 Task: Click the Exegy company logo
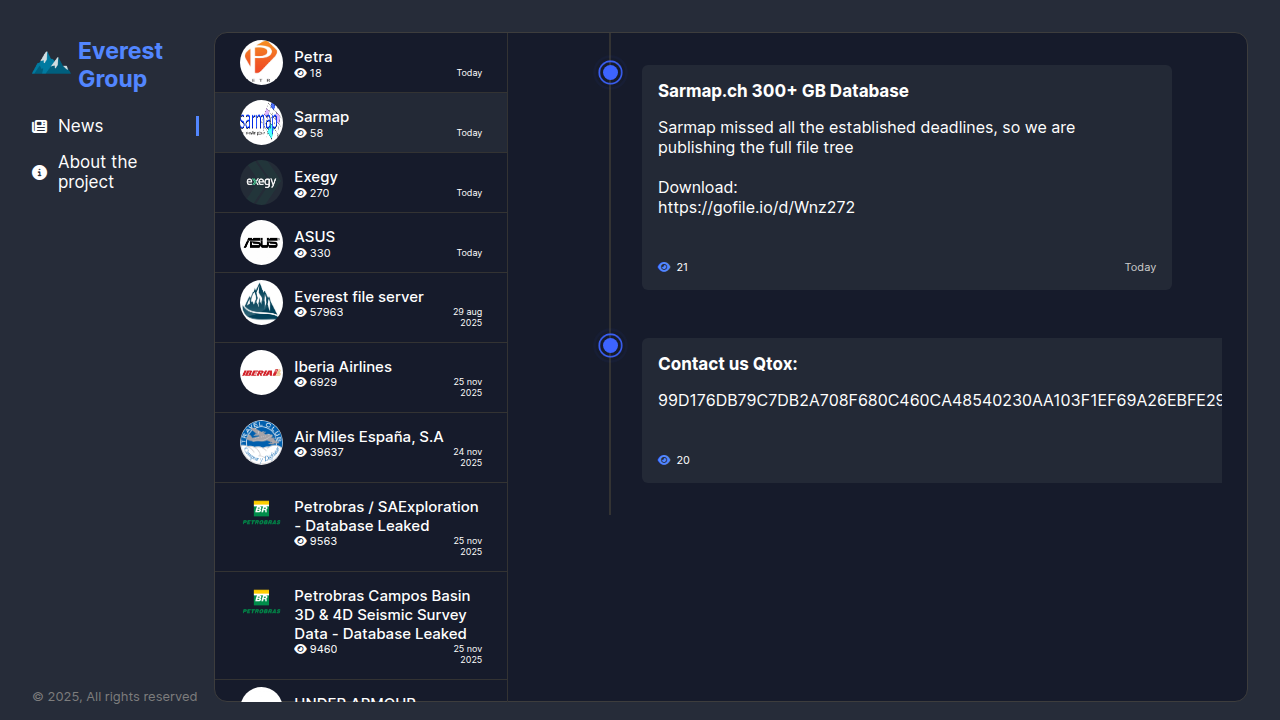pos(261,183)
